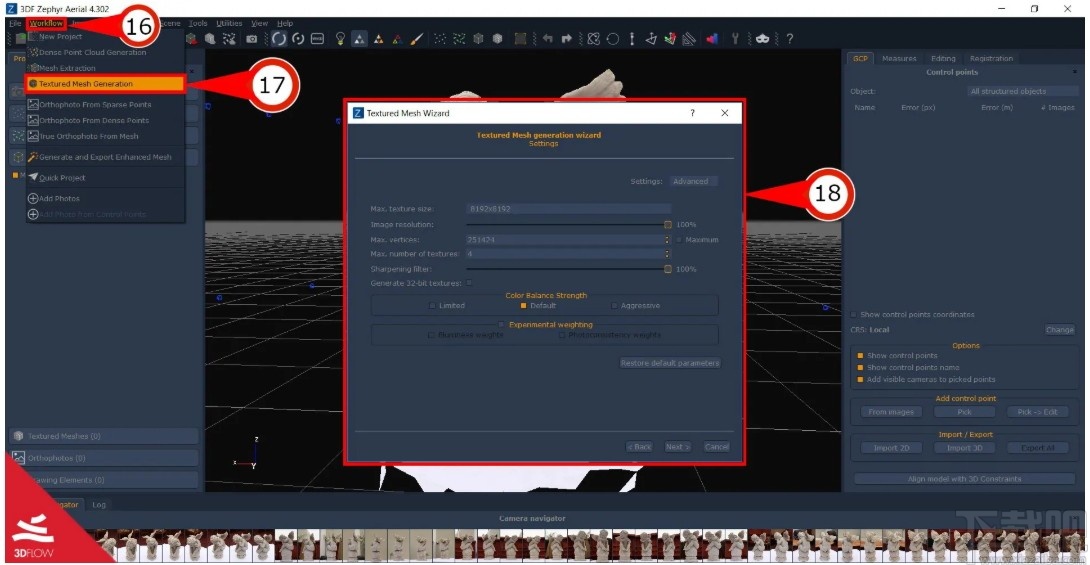Viewport: 1090px width, 565px height.
Task: Click the Back button in wizard
Action: click(640, 447)
